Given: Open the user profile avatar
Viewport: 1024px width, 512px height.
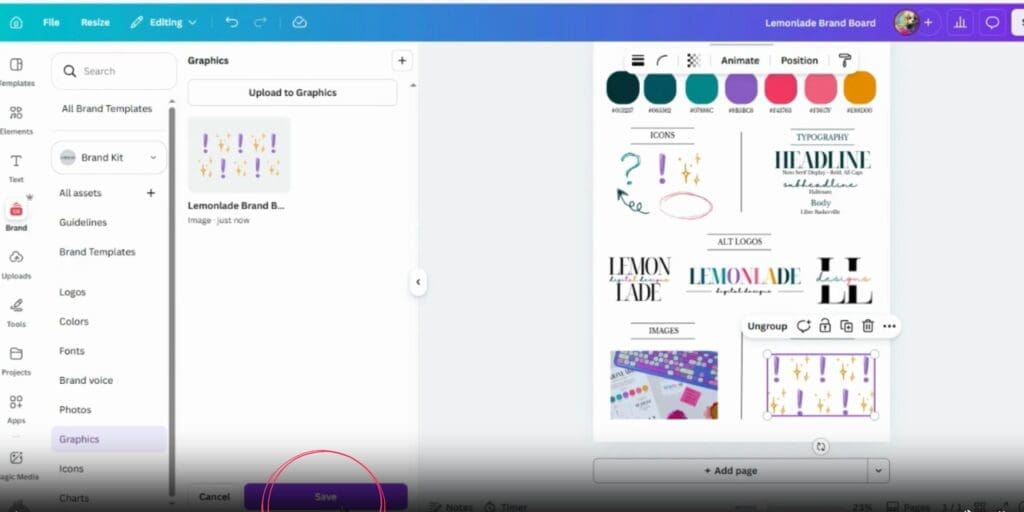Looking at the screenshot, I should tap(906, 22).
